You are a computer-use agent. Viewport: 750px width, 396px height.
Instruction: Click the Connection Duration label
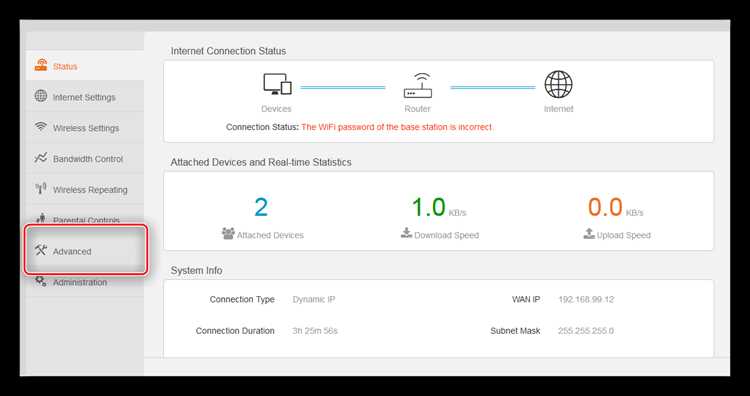[235, 330]
